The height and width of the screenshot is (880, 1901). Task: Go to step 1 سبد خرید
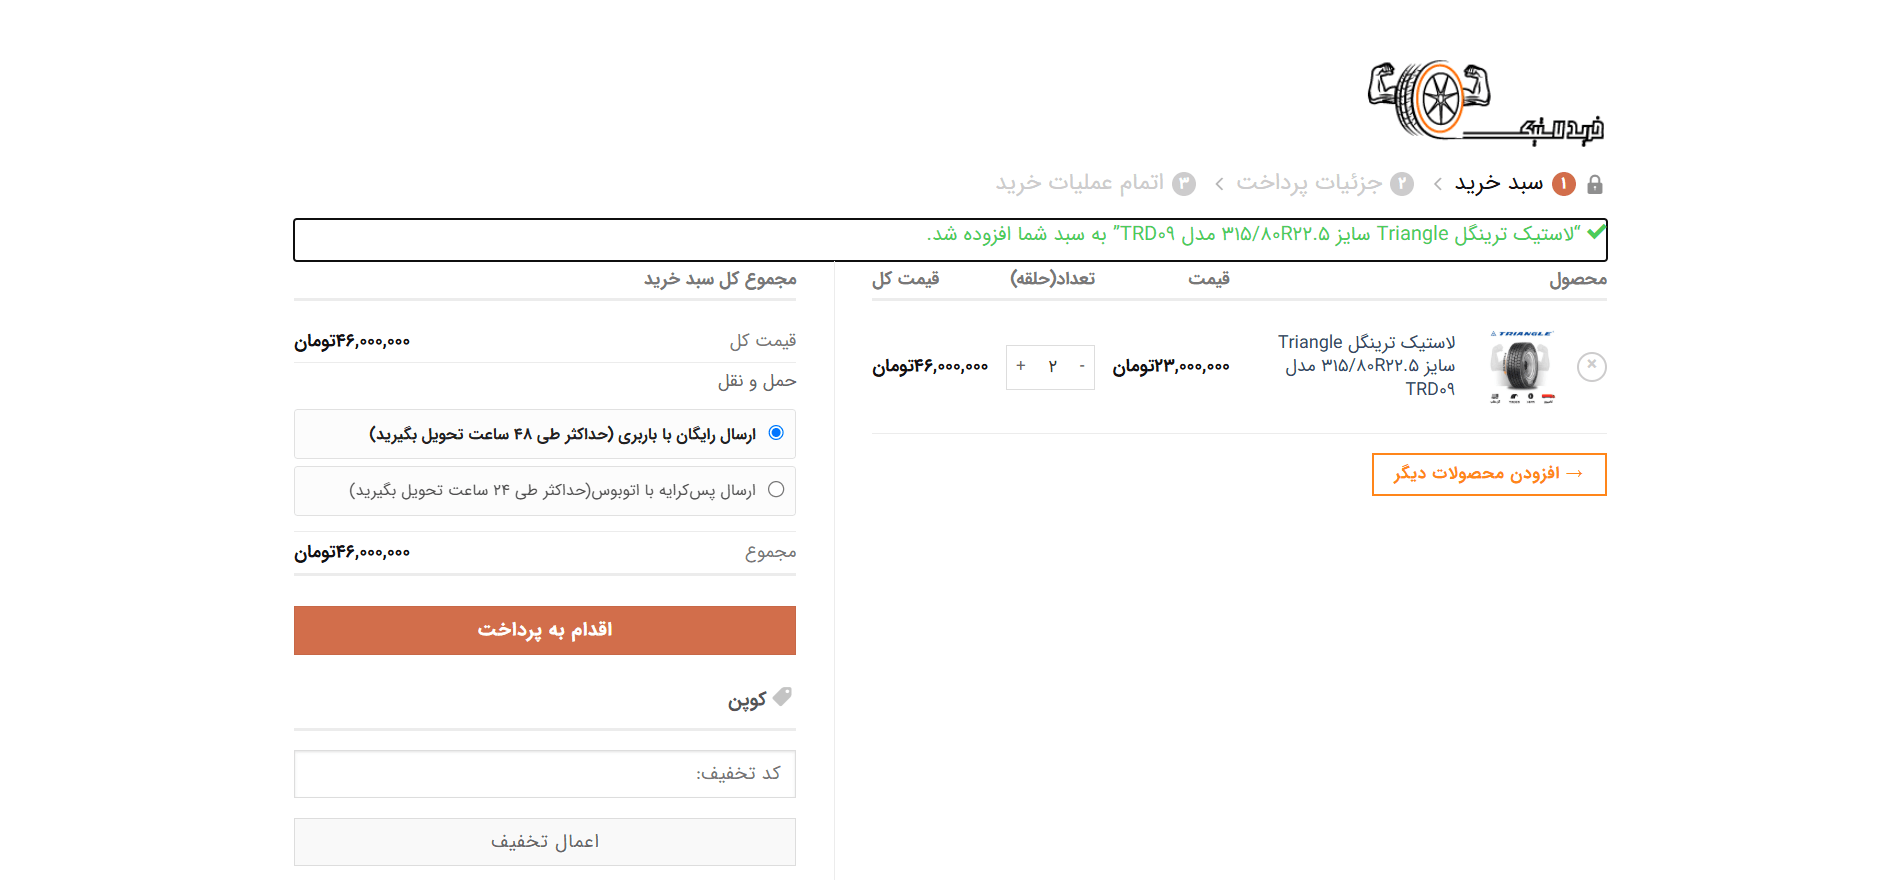[x=1498, y=183]
